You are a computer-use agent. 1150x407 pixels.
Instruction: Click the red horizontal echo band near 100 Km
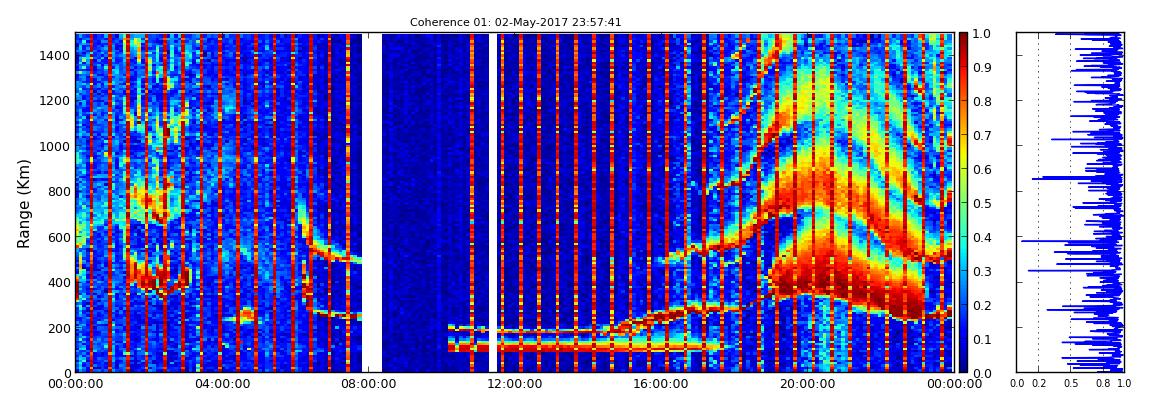tap(587, 346)
